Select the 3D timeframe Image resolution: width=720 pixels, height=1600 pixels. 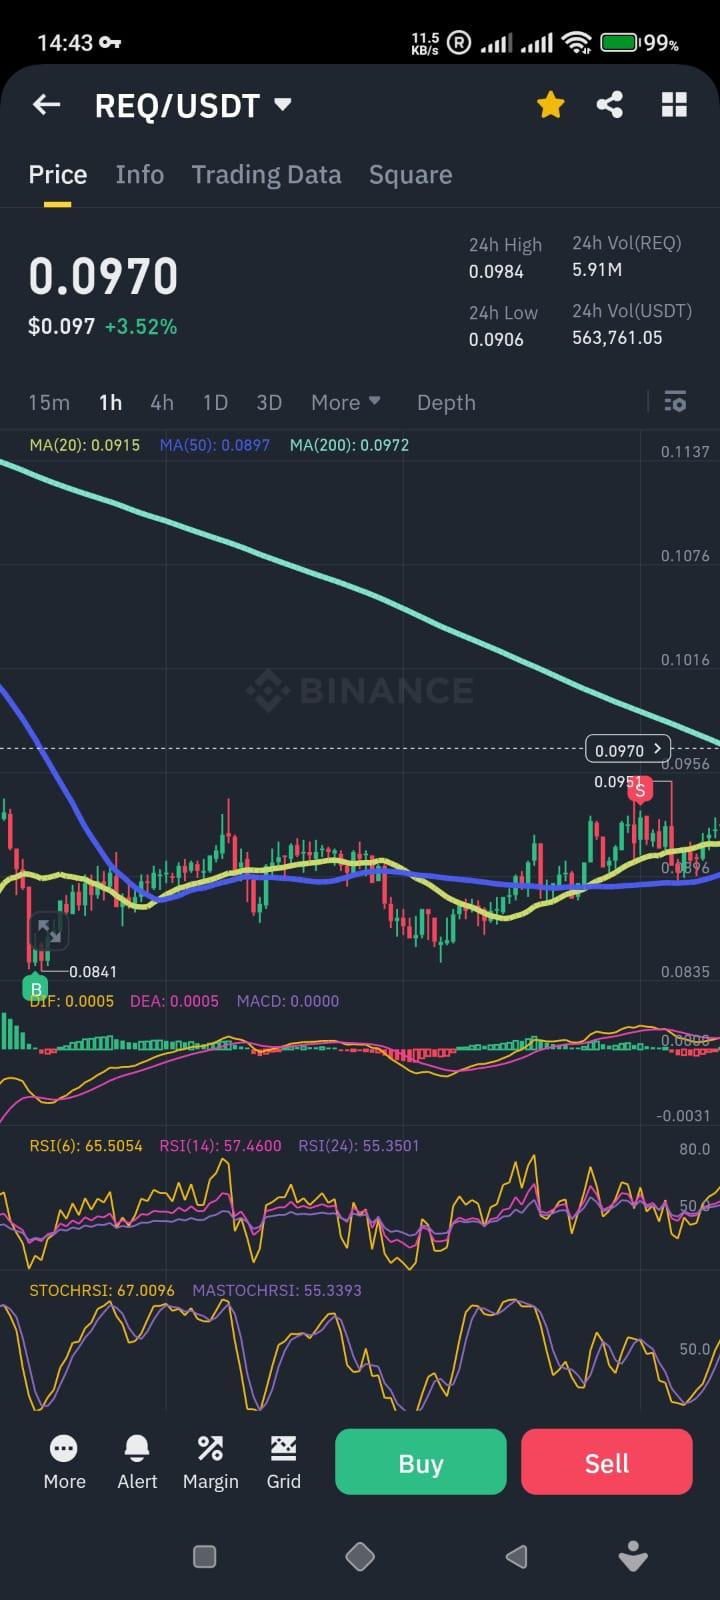(269, 402)
